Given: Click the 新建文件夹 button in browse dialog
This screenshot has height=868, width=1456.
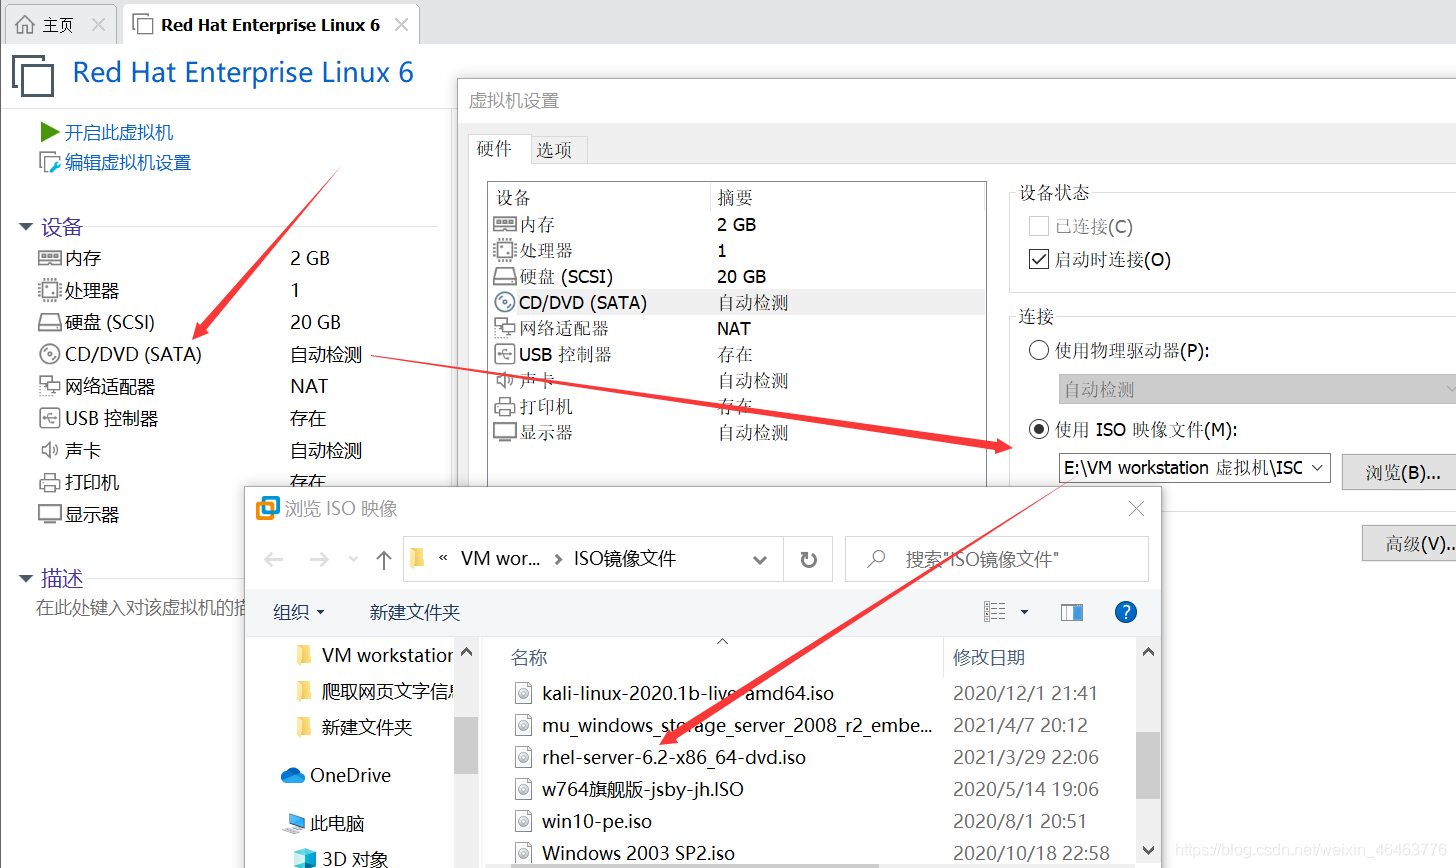Looking at the screenshot, I should 415,612.
